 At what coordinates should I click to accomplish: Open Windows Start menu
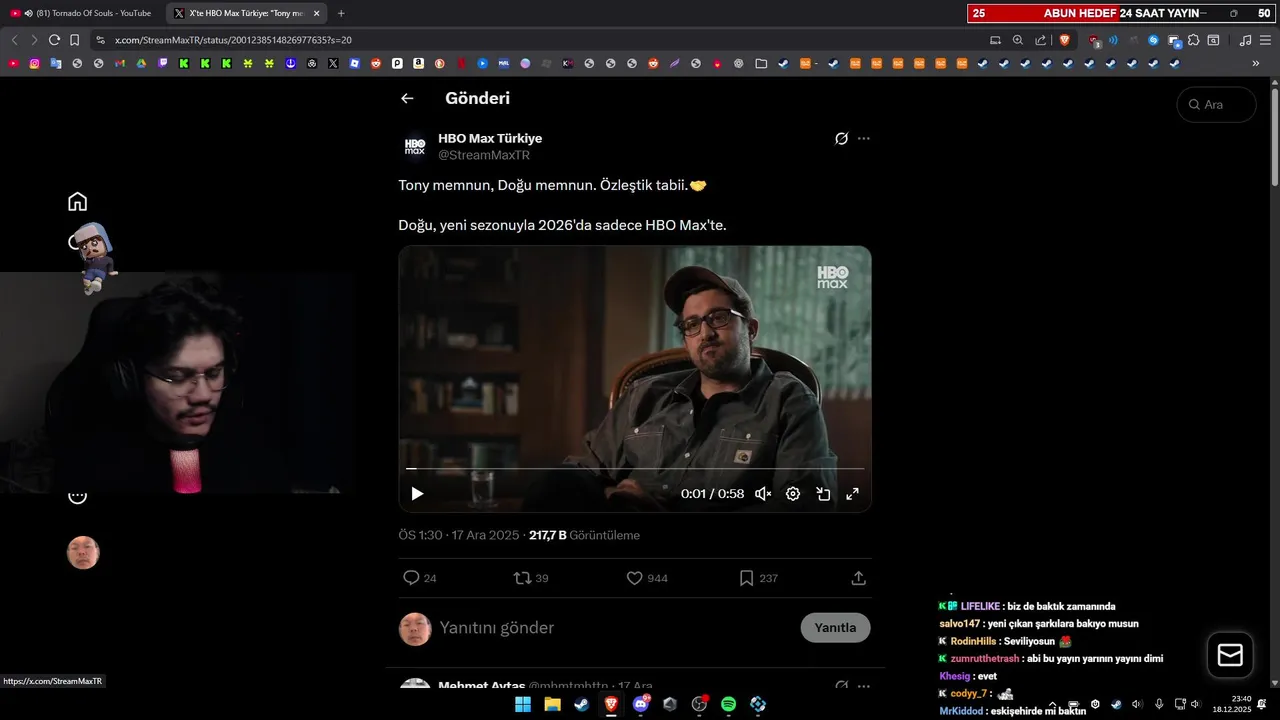point(523,704)
